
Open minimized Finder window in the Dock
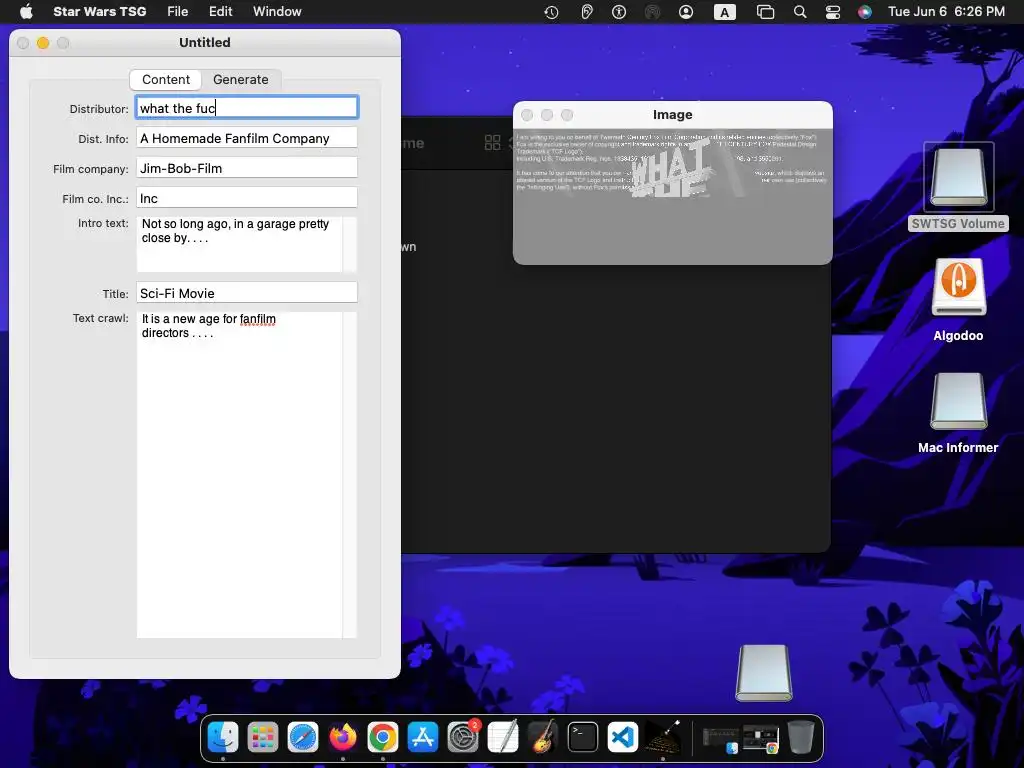(x=720, y=739)
